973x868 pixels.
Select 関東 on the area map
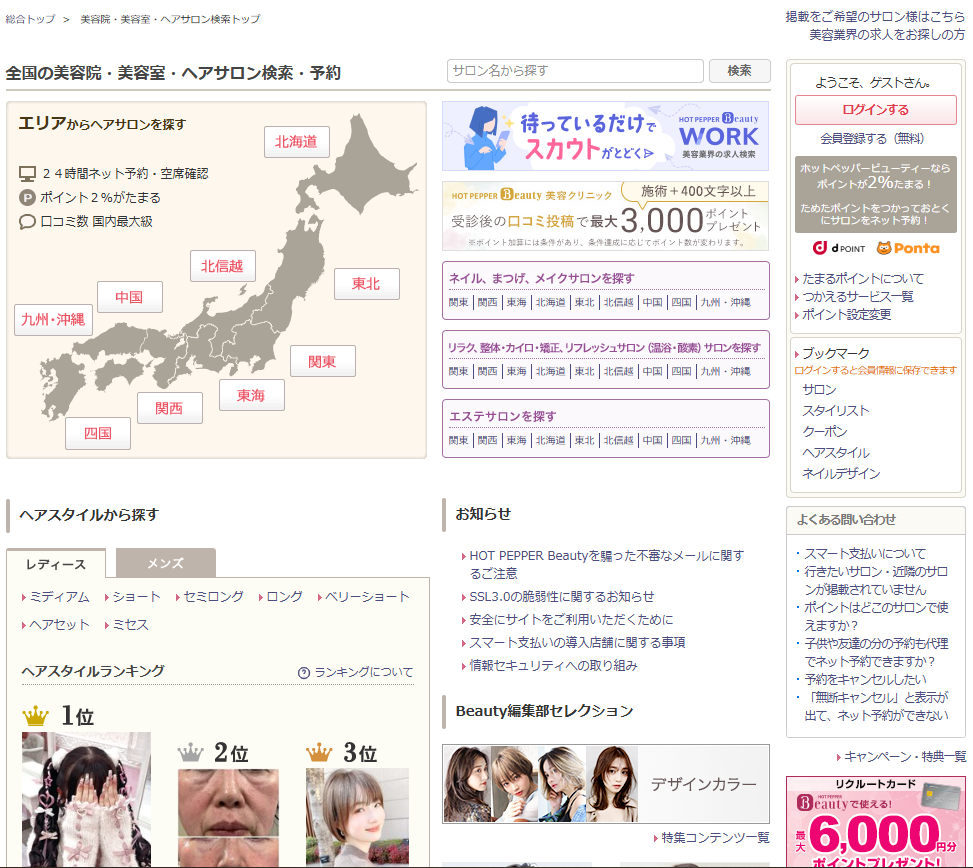pos(323,361)
